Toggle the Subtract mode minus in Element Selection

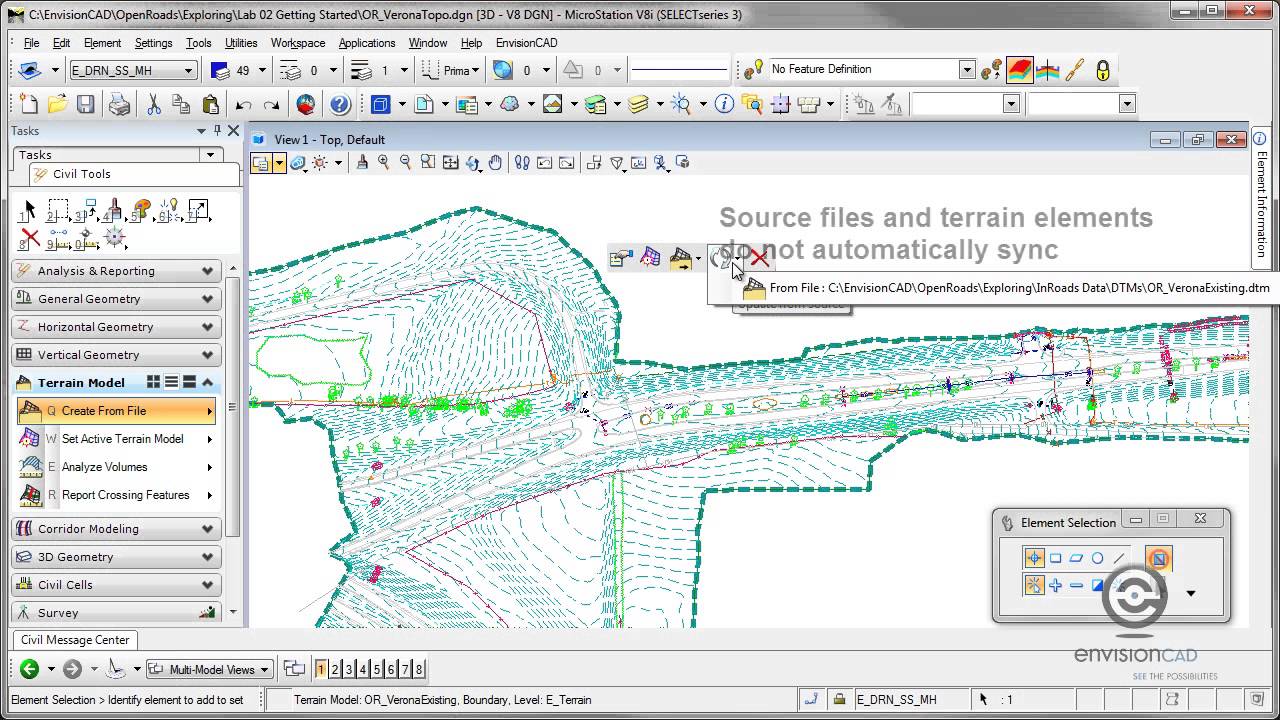(1076, 585)
